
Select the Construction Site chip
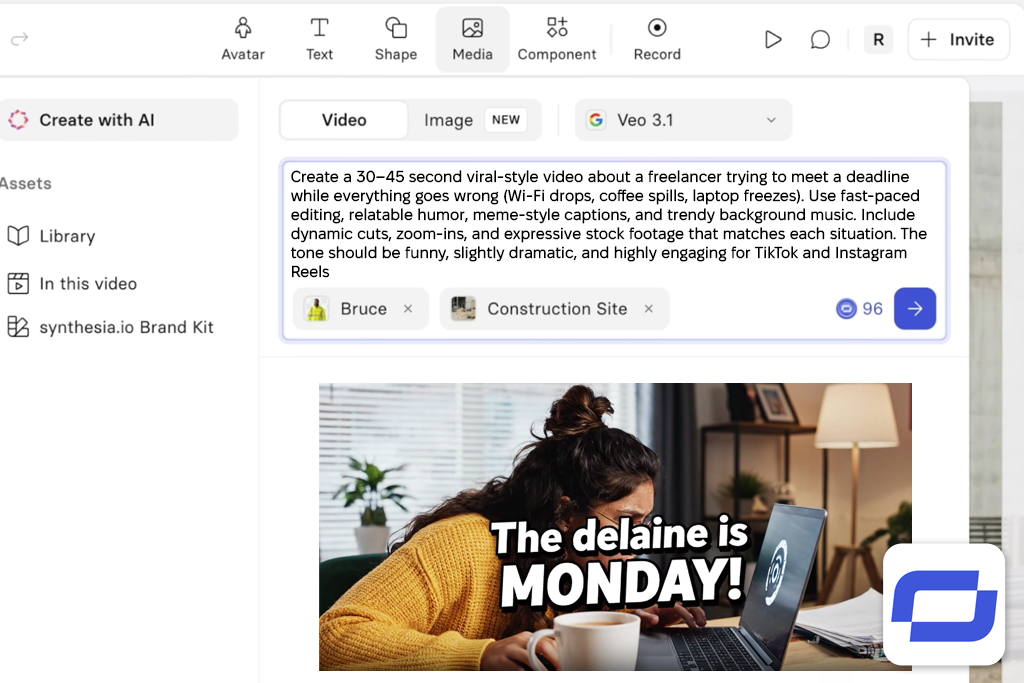(x=554, y=309)
